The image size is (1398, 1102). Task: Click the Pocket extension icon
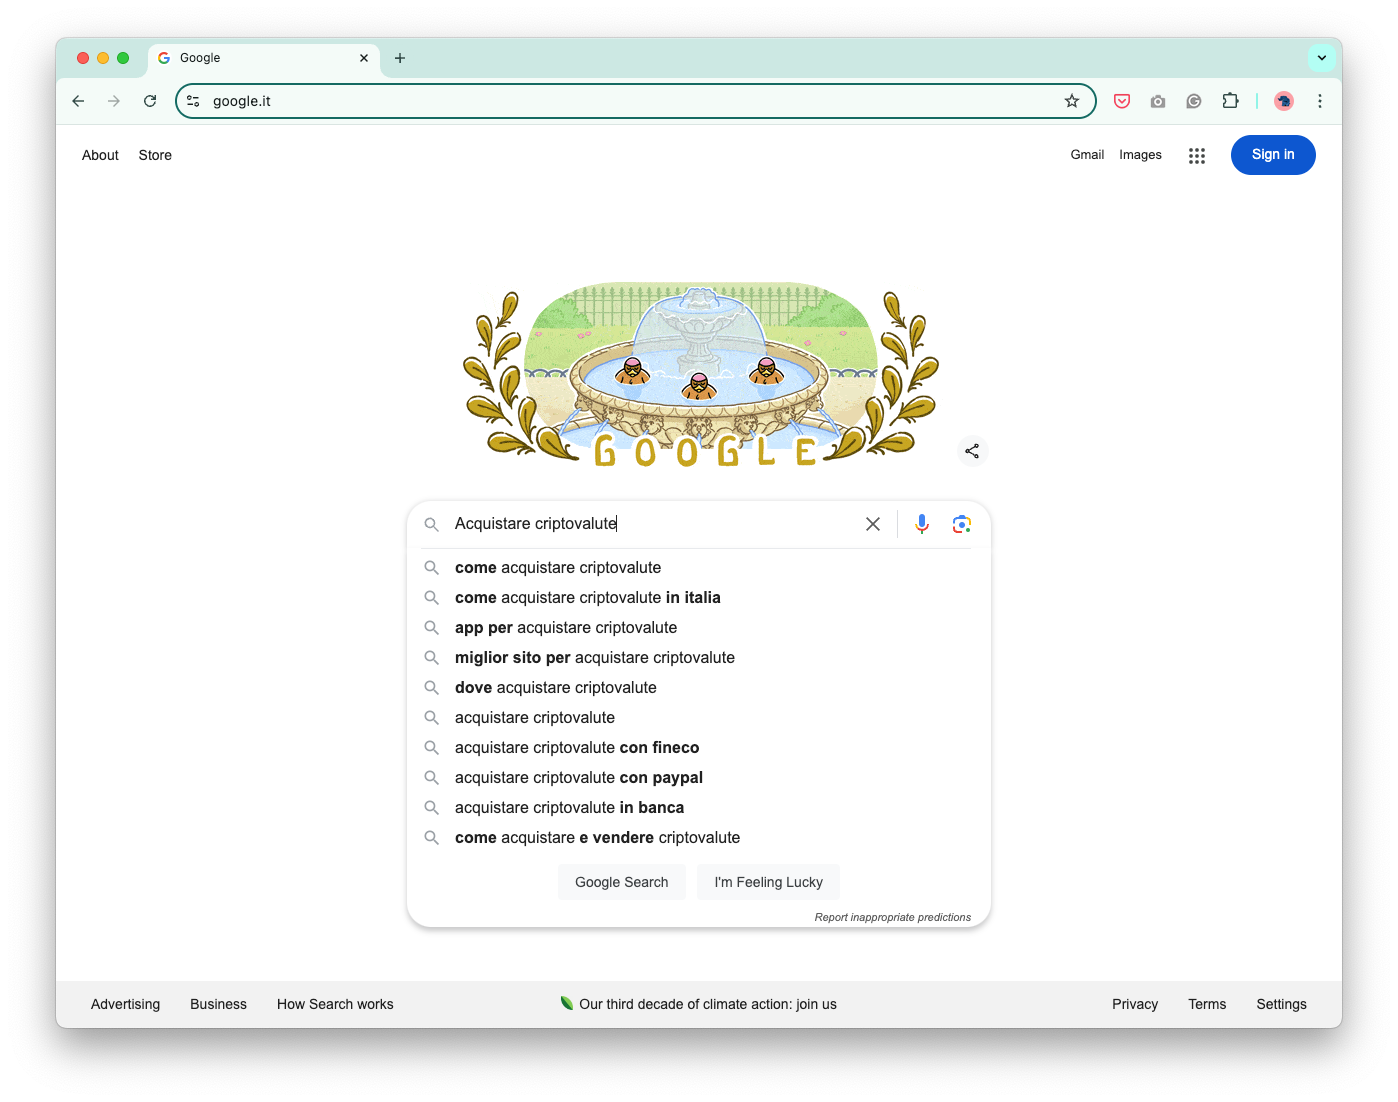pyautogui.click(x=1121, y=101)
